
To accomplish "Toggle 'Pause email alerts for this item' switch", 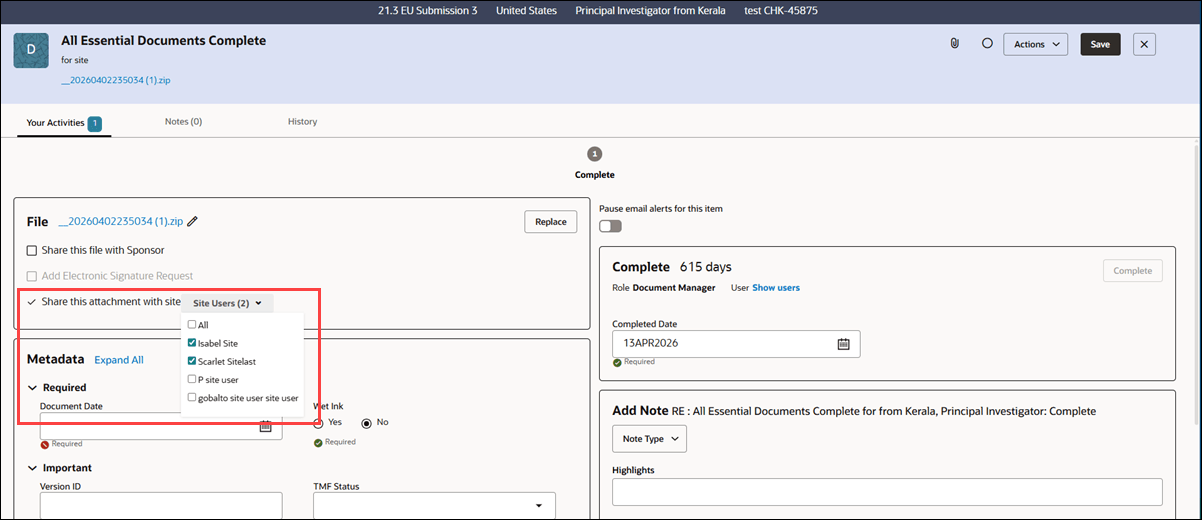I will (610, 226).
